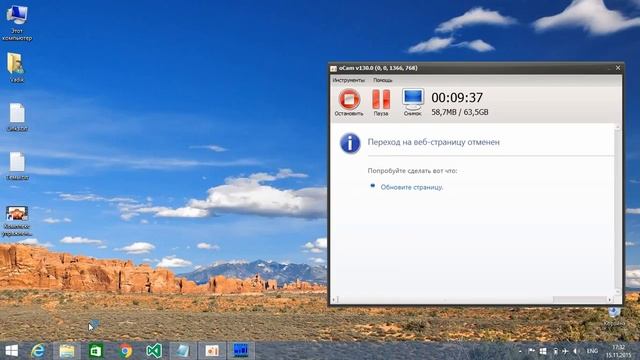Click the airplane mode network tray icon
The image size is (640, 360).
coord(565,351)
